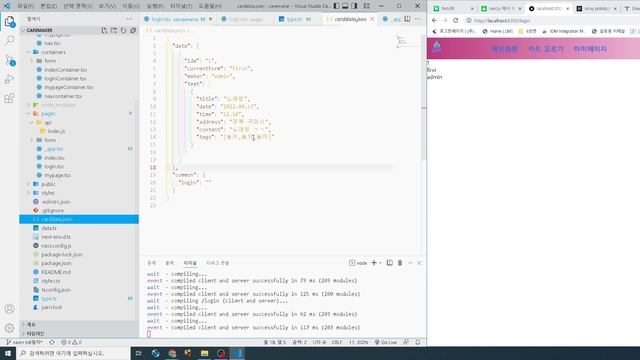Create a new terminal with plus icon
Image resolution: width=640 pixels, height=360 pixels.
373,263
